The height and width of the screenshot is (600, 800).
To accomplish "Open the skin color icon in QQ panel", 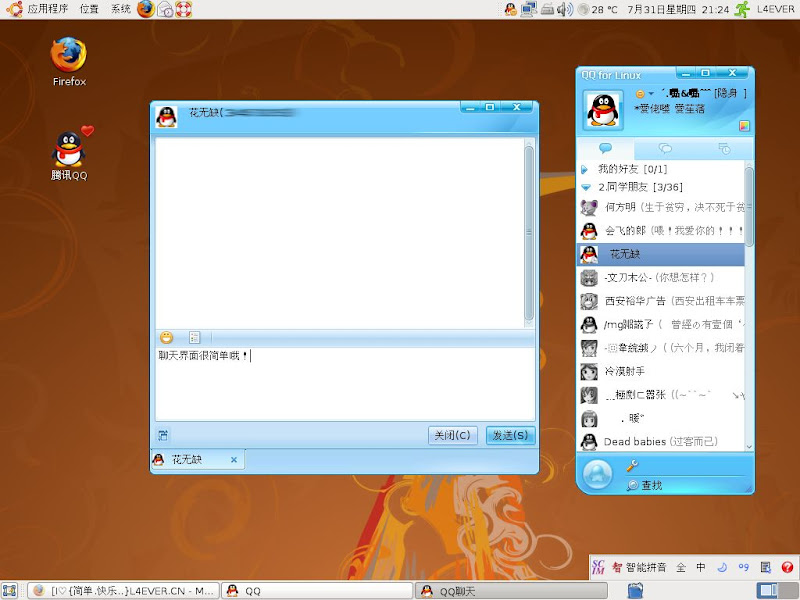I will [744, 126].
